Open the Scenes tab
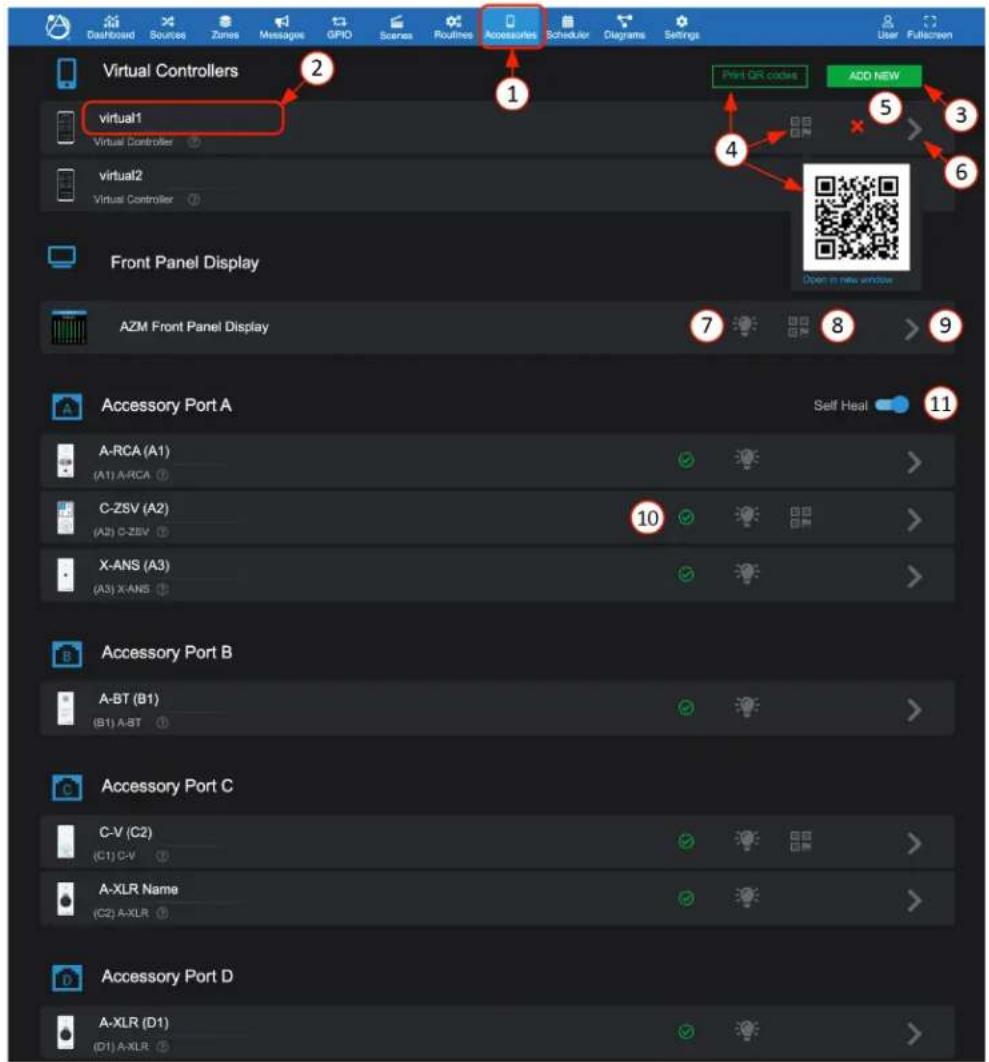989x1062 pixels. (396, 28)
